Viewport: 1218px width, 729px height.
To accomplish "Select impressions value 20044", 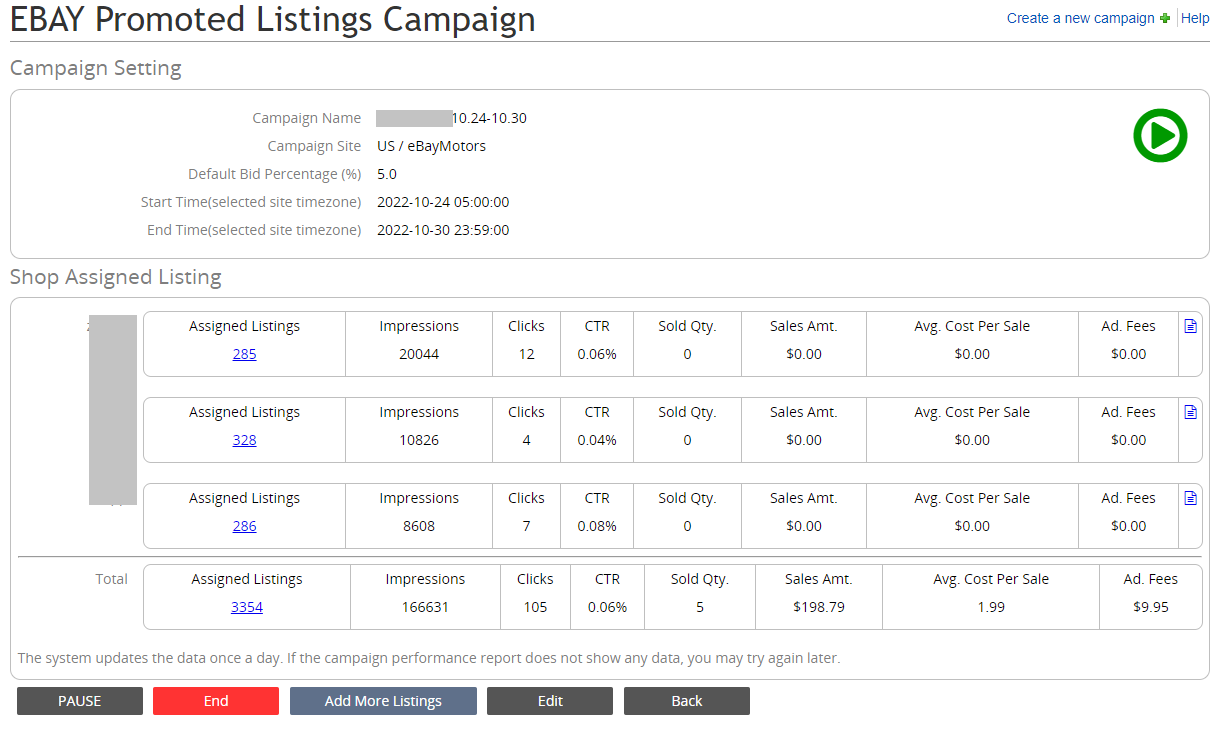I will [419, 354].
